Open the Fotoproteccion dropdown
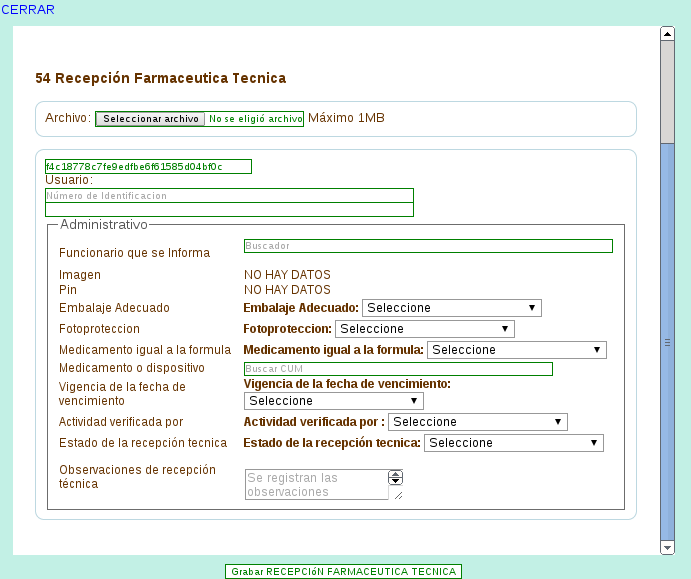The width and height of the screenshot is (691, 579). coord(424,329)
